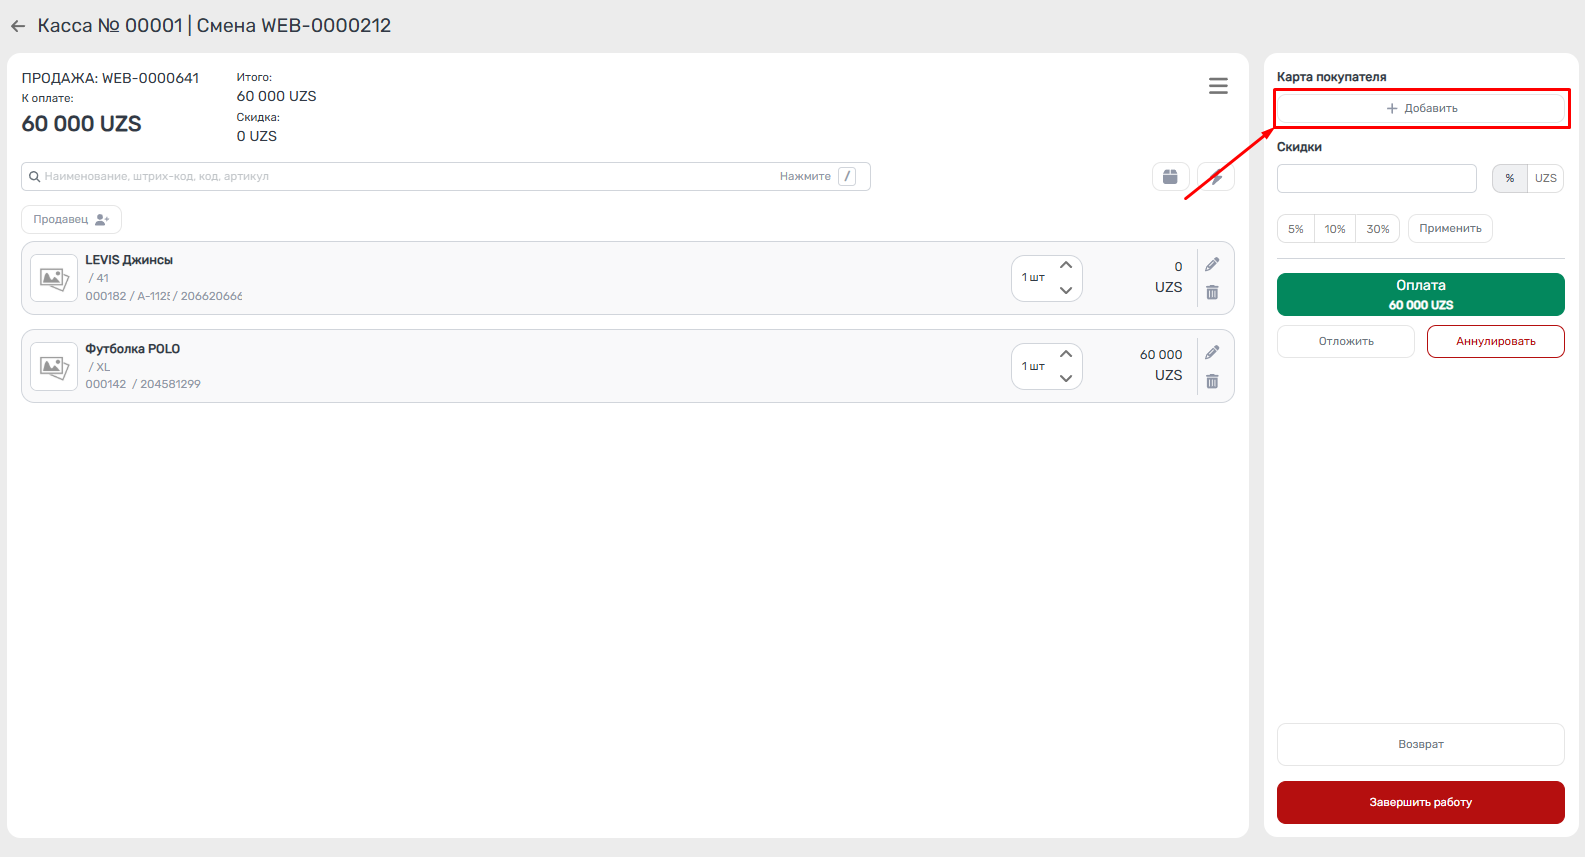1585x857 pixels.
Task: Increase quantity of Футболка POLO
Action: click(x=1066, y=355)
